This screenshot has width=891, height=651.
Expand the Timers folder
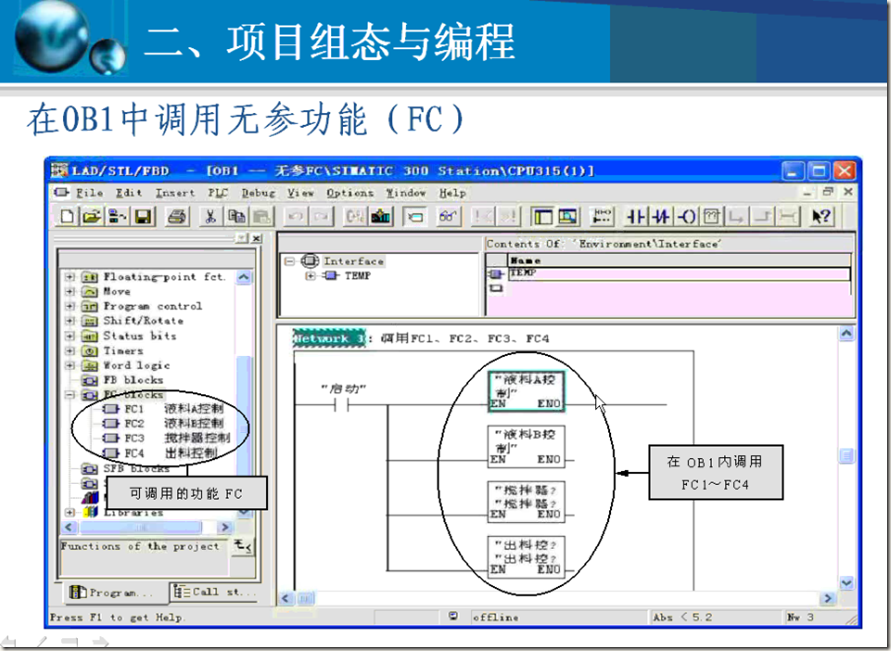pyautogui.click(x=70, y=350)
